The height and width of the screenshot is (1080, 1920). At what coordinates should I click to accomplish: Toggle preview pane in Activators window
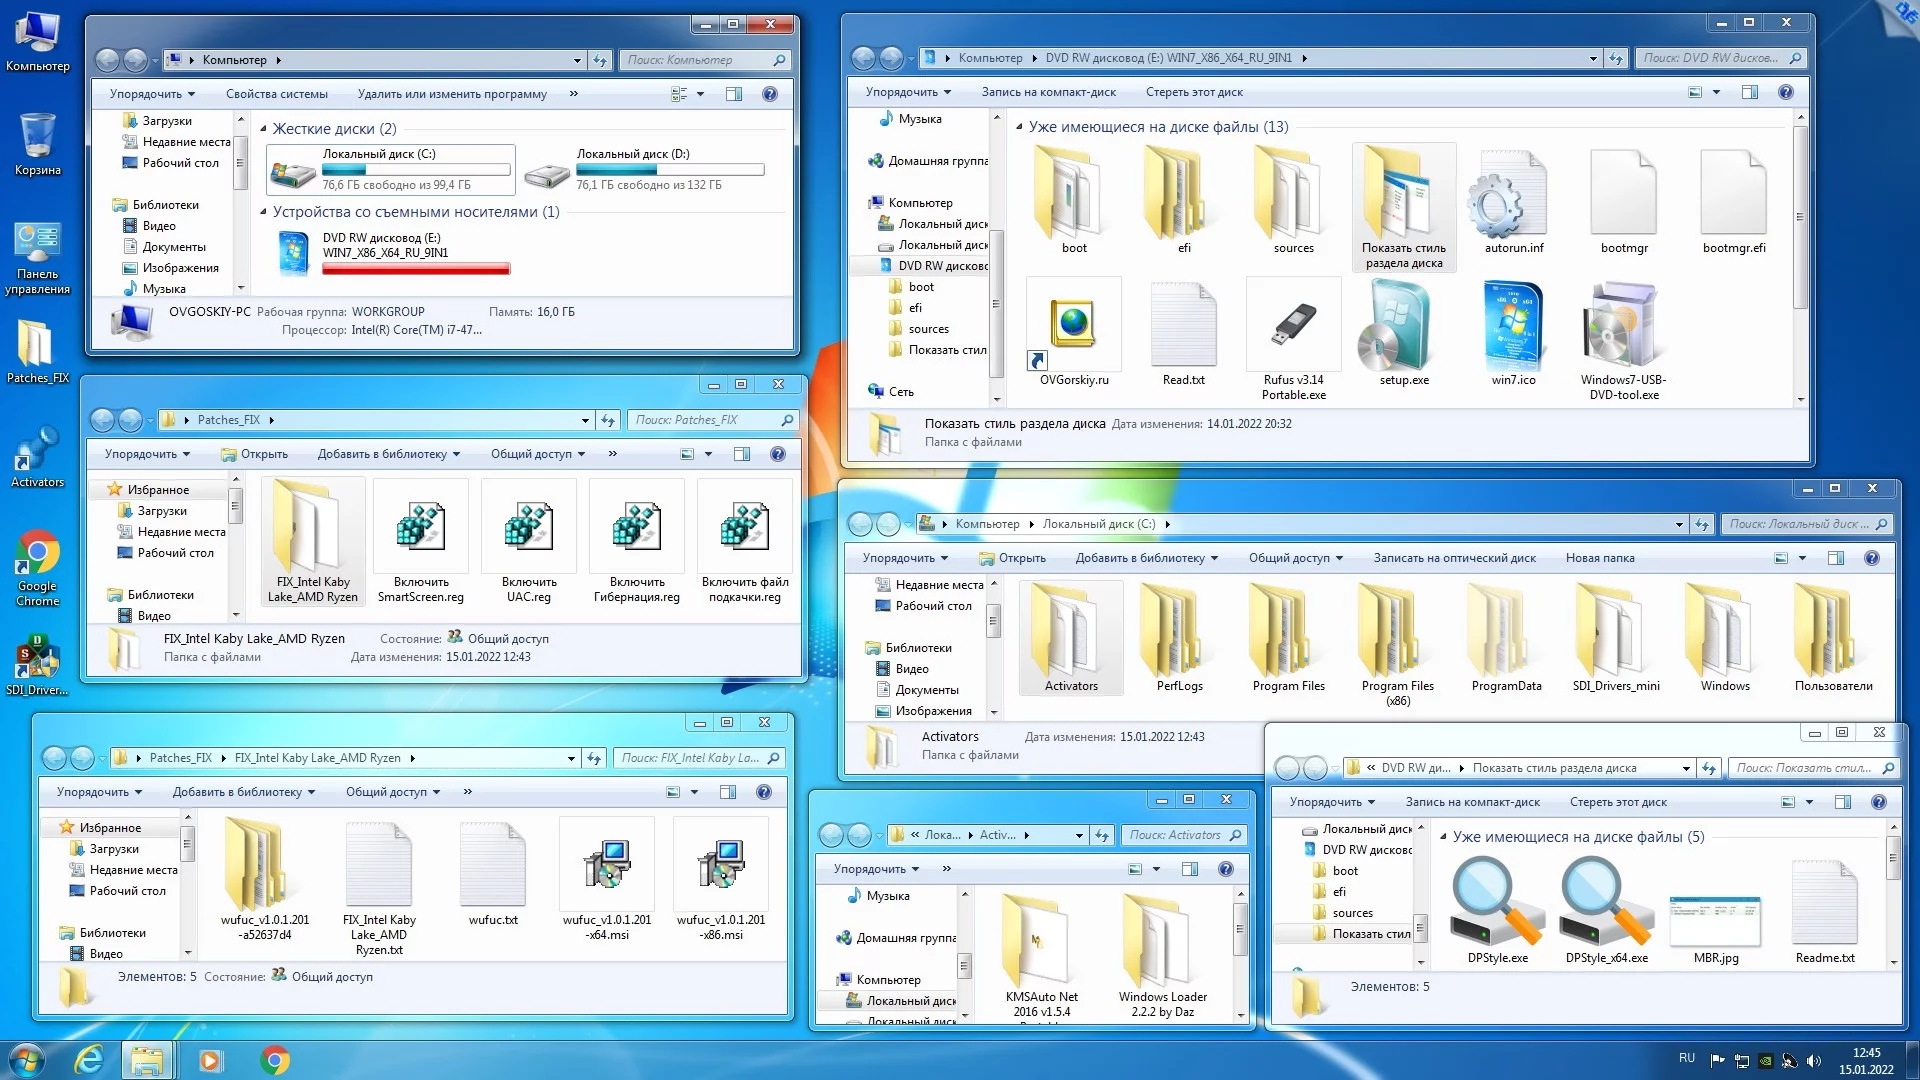click(x=1190, y=869)
